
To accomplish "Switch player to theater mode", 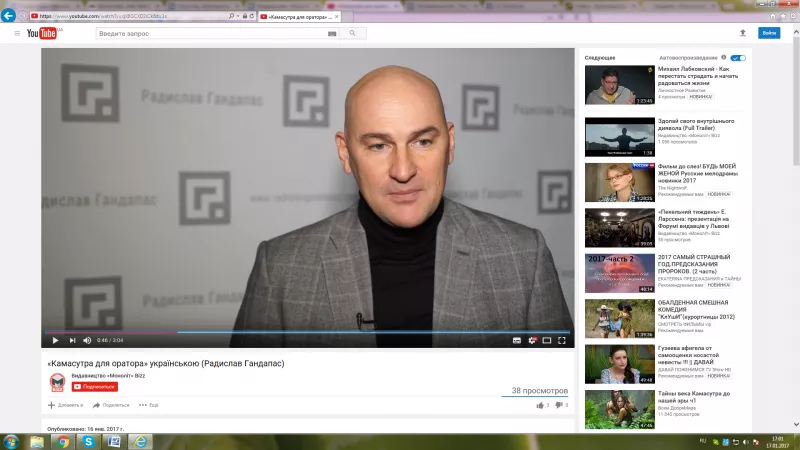I will 547,340.
